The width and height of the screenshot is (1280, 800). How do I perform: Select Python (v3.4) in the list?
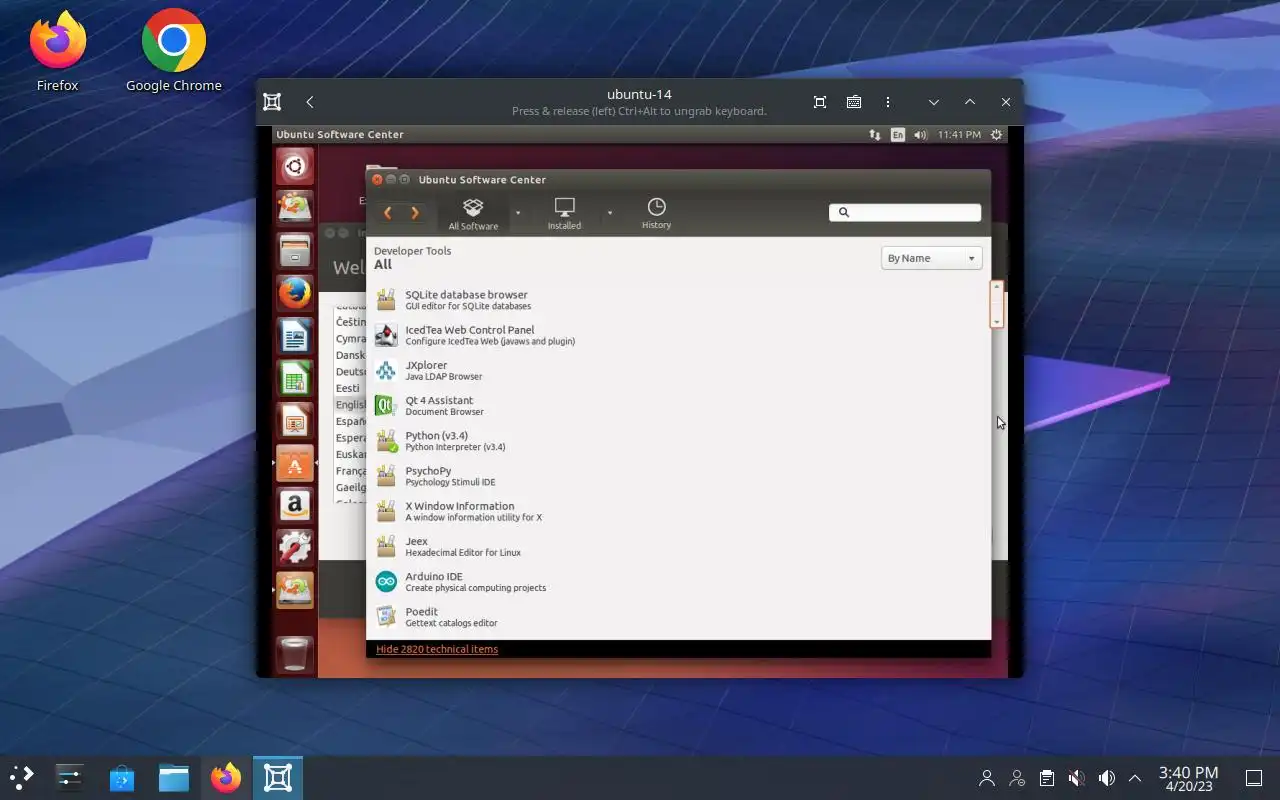coord(678,441)
